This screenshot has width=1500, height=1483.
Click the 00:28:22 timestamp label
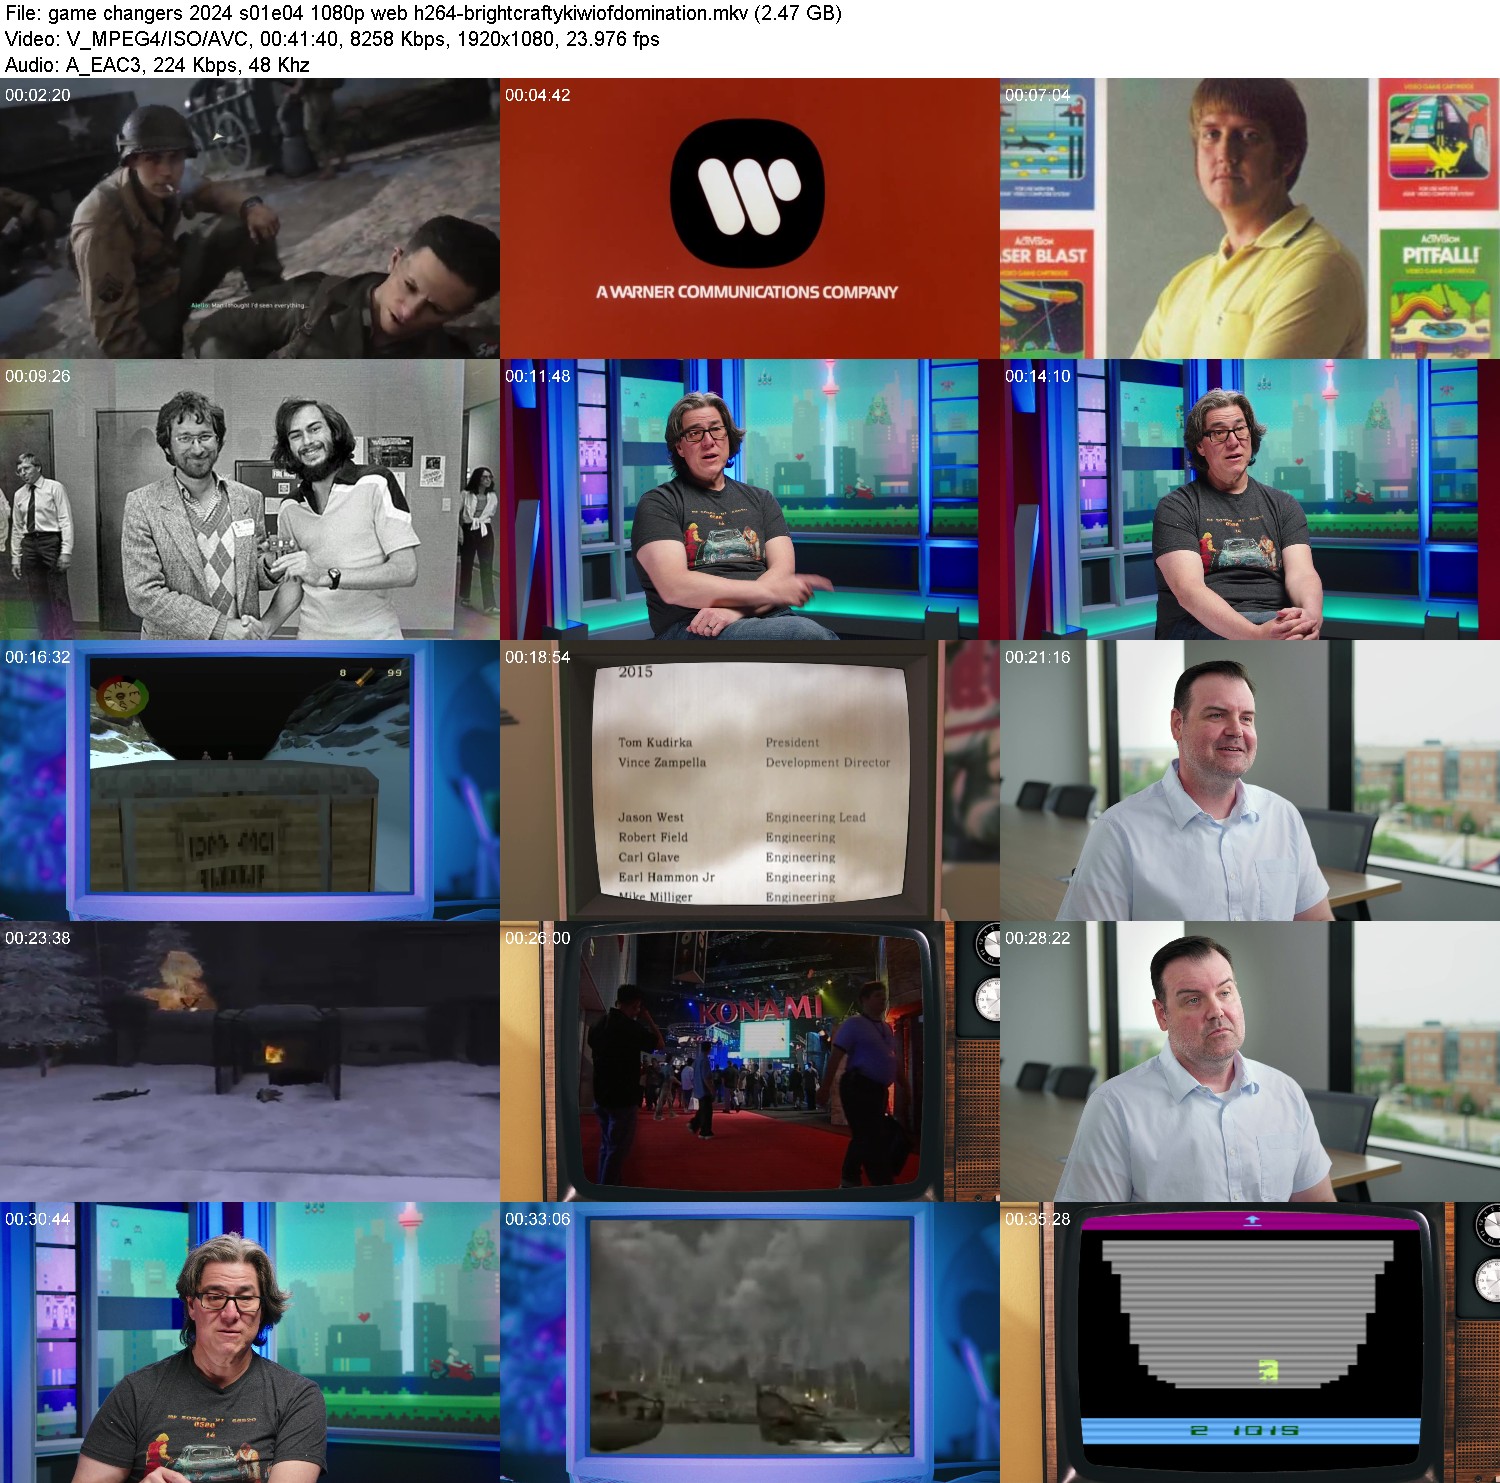click(x=1038, y=938)
